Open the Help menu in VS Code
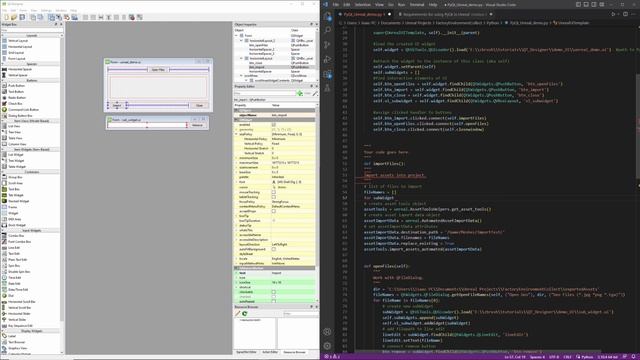This screenshot has width=640, height=360. pyautogui.click(x=433, y=4)
